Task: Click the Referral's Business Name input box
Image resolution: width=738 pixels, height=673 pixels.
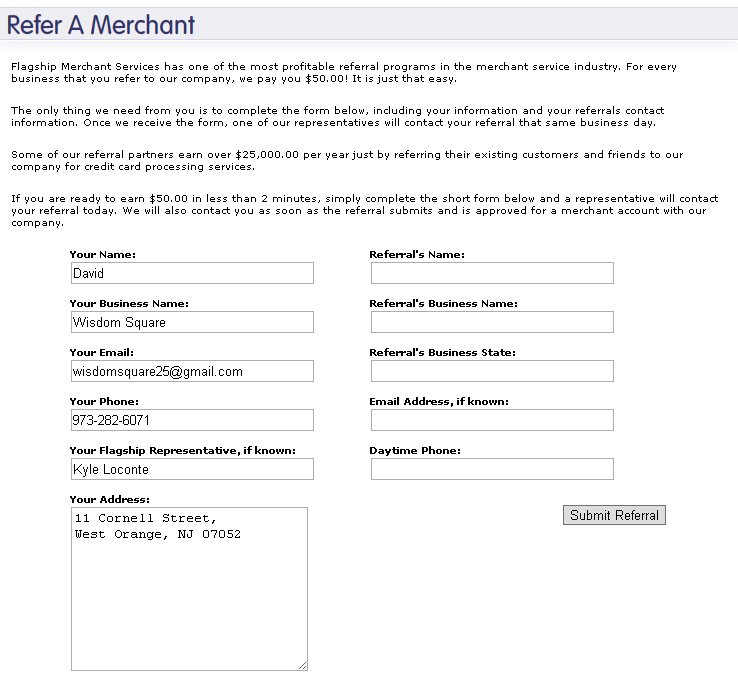Action: coord(491,322)
